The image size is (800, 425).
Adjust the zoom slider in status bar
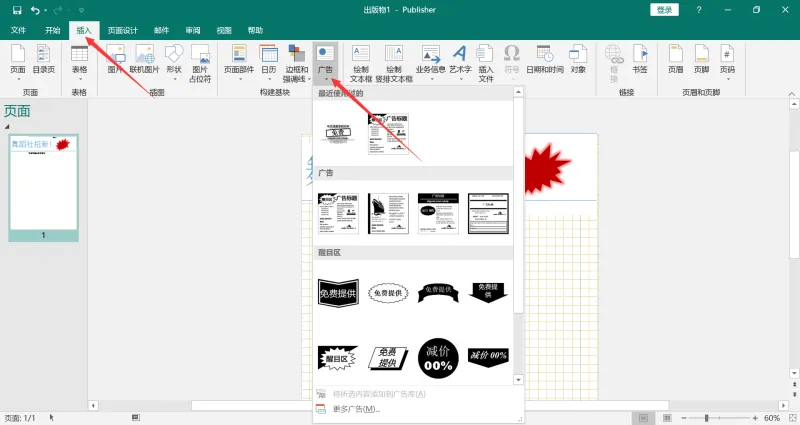[706, 418]
